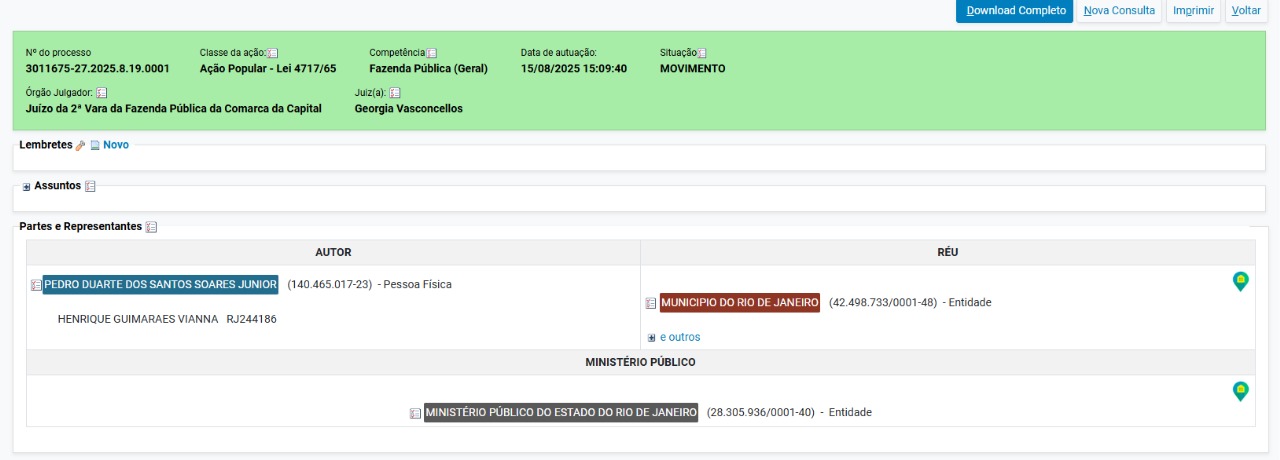Select the Ministério Público do Estado party label
1280x460 pixels.
561,412
